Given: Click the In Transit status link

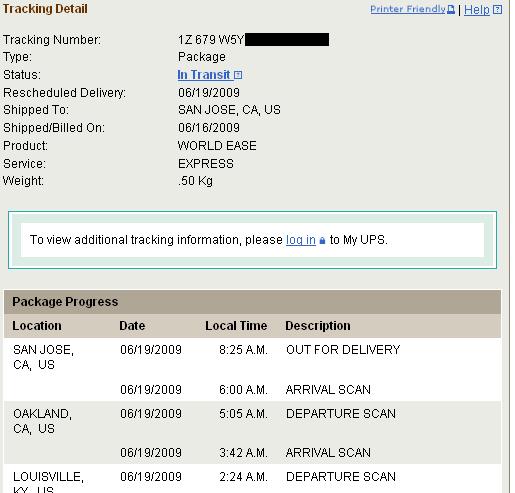Looking at the screenshot, I should (x=204, y=75).
